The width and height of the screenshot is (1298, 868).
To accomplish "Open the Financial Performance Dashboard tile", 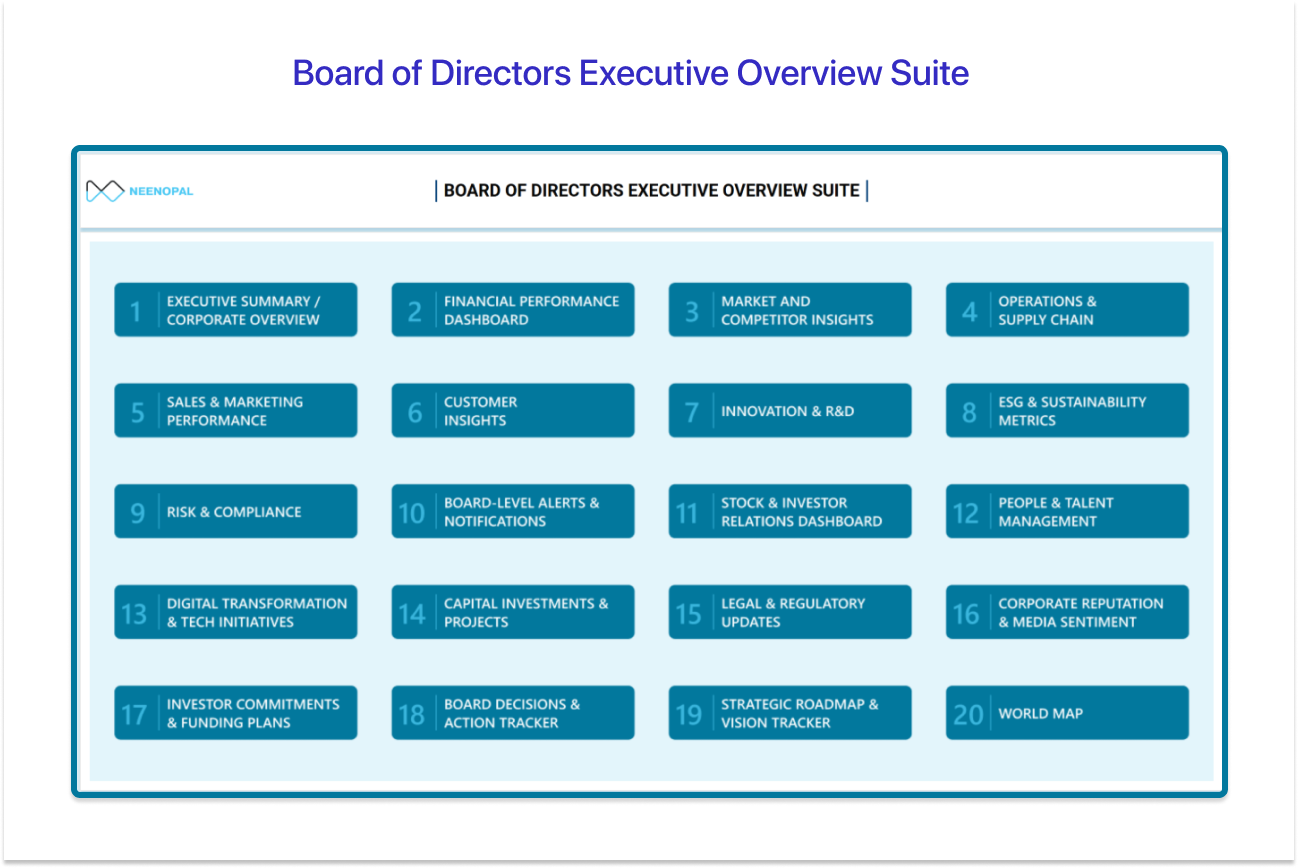I will point(512,310).
